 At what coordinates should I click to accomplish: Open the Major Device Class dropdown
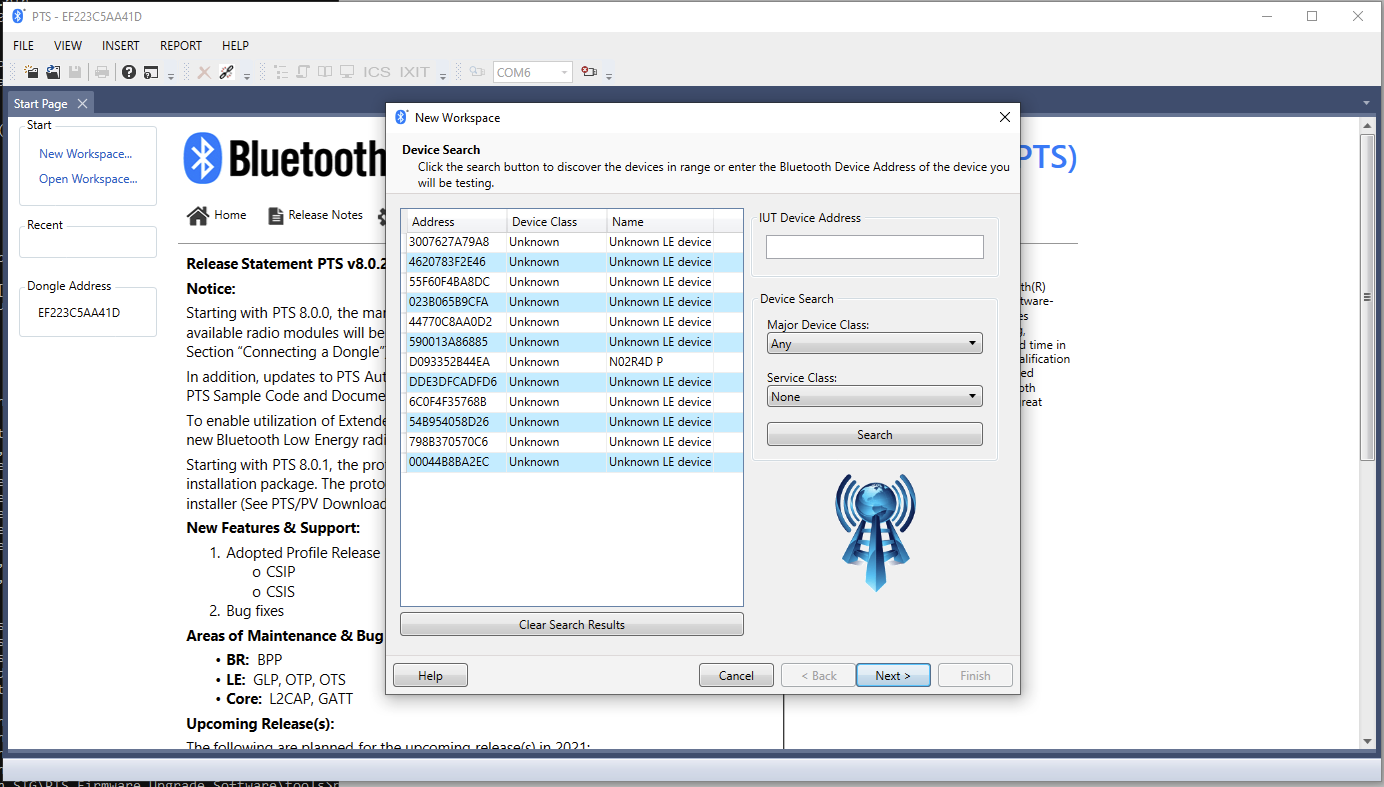874,344
